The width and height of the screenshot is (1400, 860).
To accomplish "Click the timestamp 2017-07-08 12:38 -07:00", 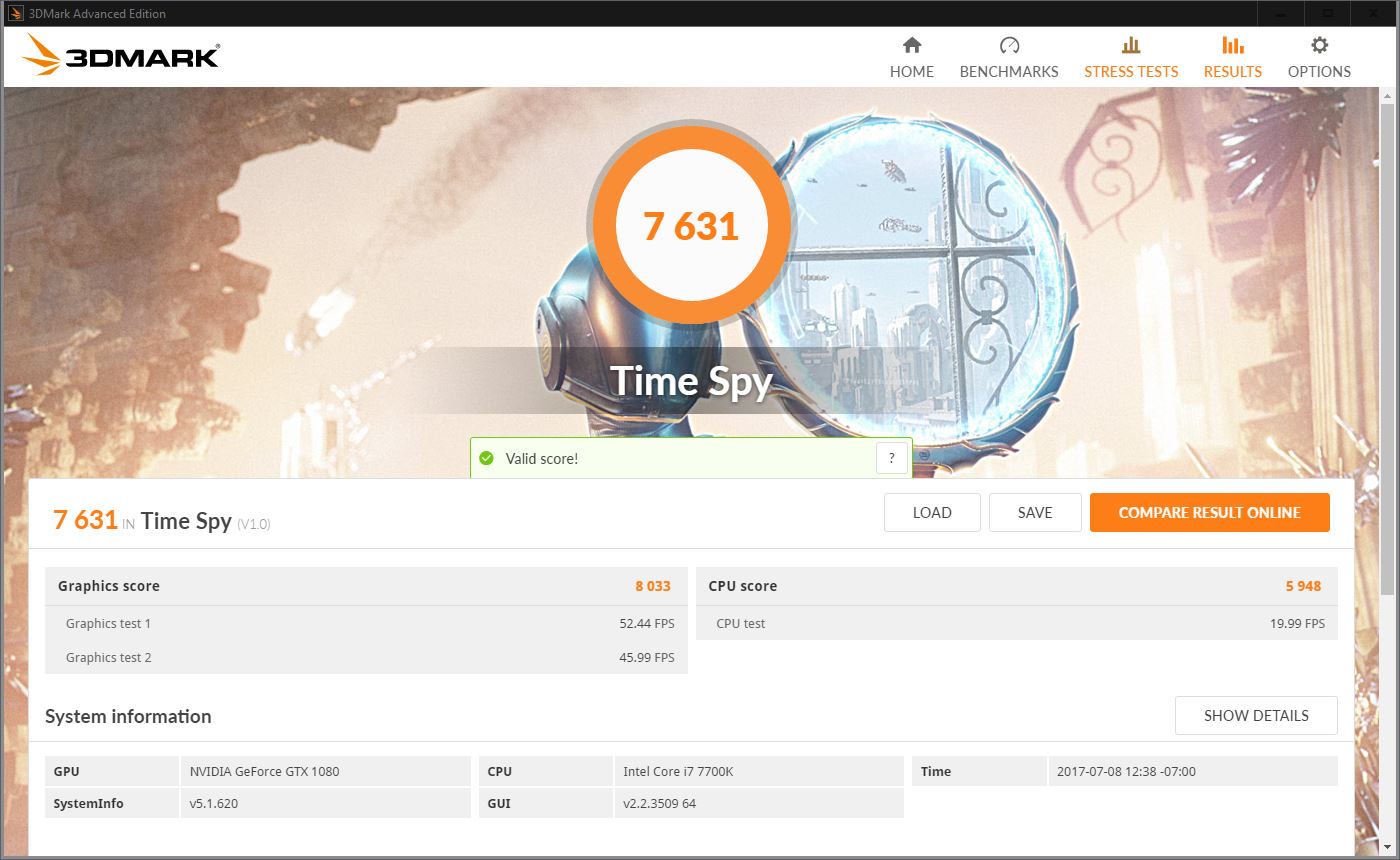I will coord(1126,771).
